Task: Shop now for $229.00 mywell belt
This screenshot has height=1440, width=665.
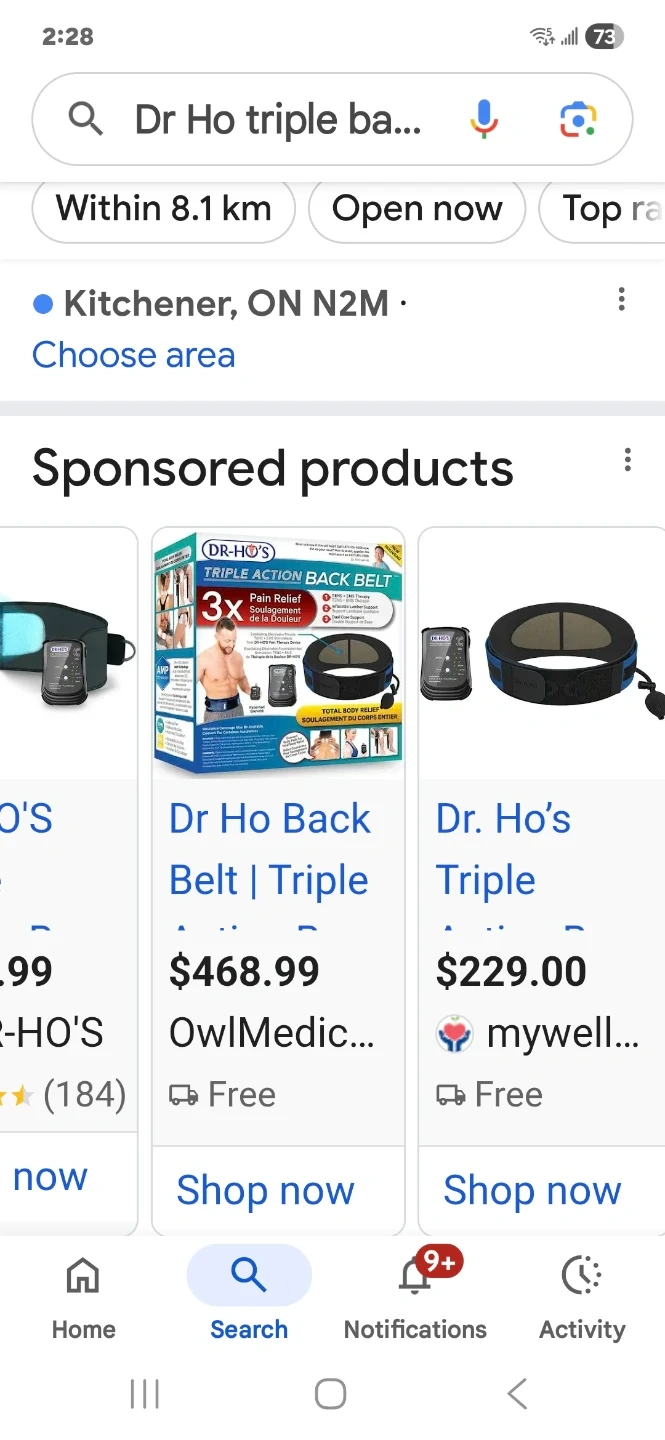Action: click(x=532, y=1191)
